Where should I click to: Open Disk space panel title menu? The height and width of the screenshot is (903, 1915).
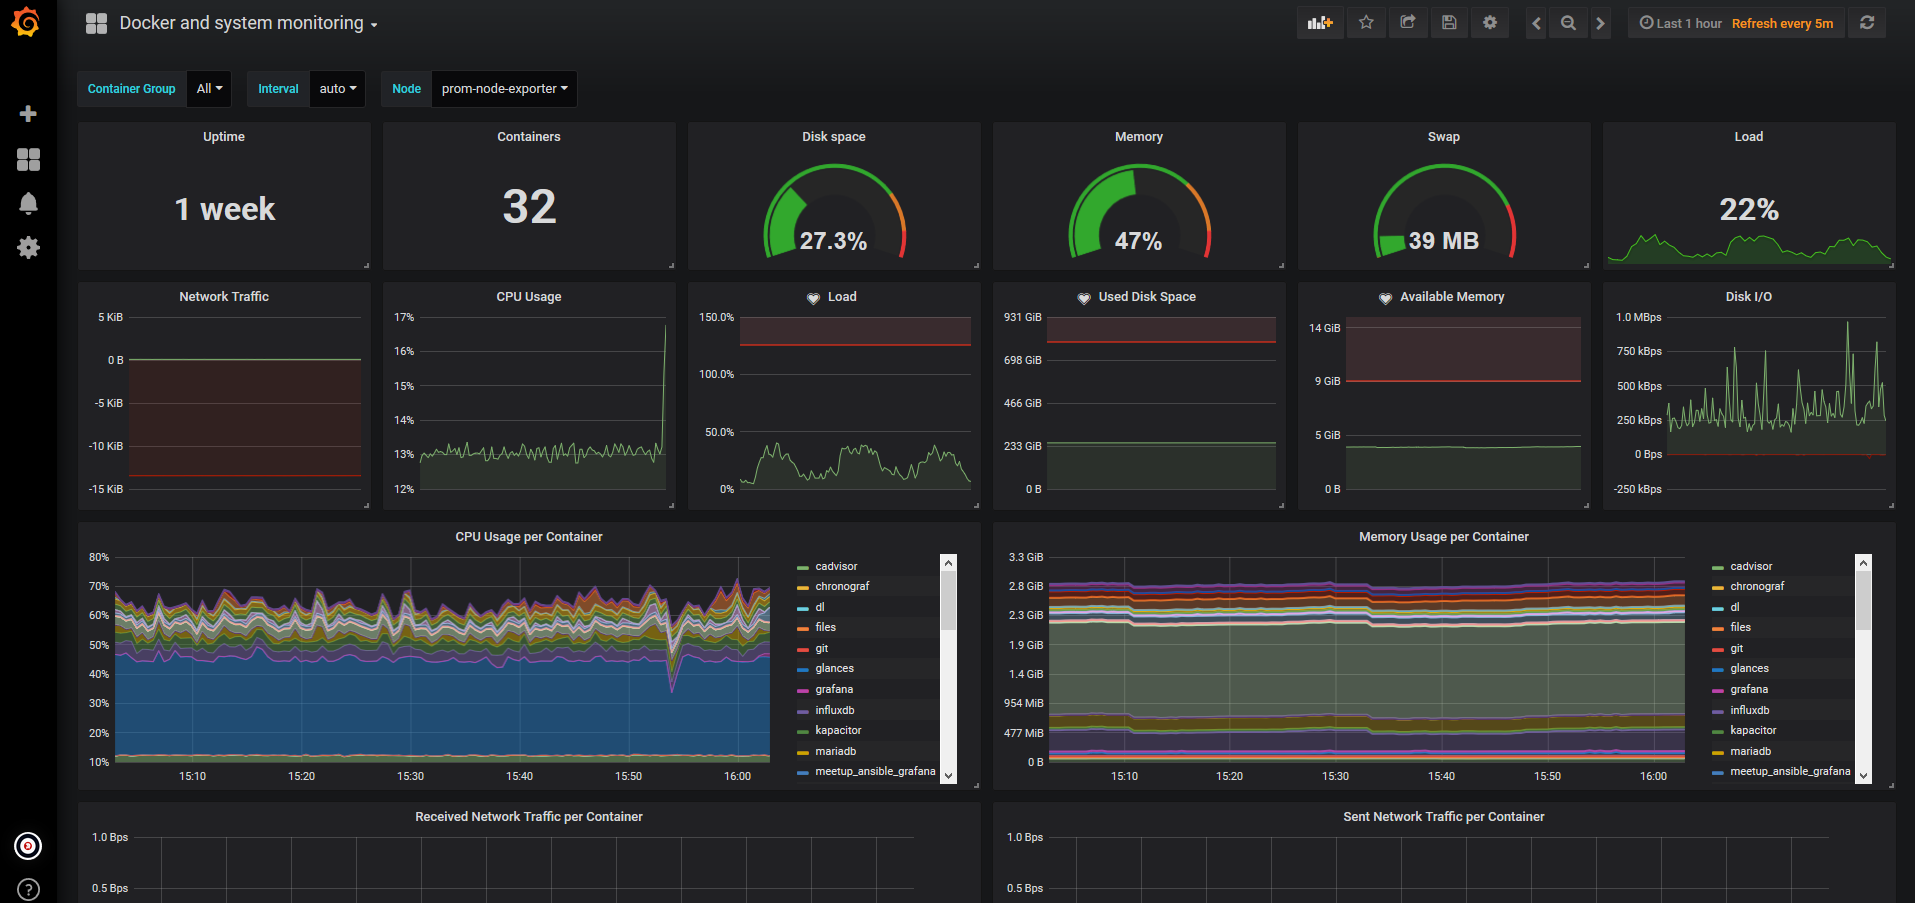(x=834, y=137)
